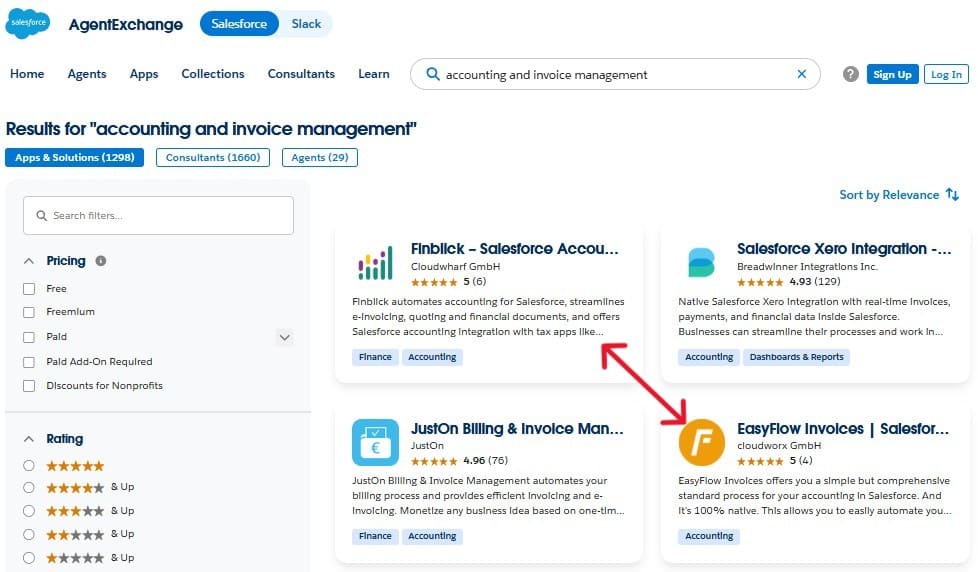The width and height of the screenshot is (978, 572).
Task: Open EasyFlow Invoices listing title
Action: click(843, 429)
